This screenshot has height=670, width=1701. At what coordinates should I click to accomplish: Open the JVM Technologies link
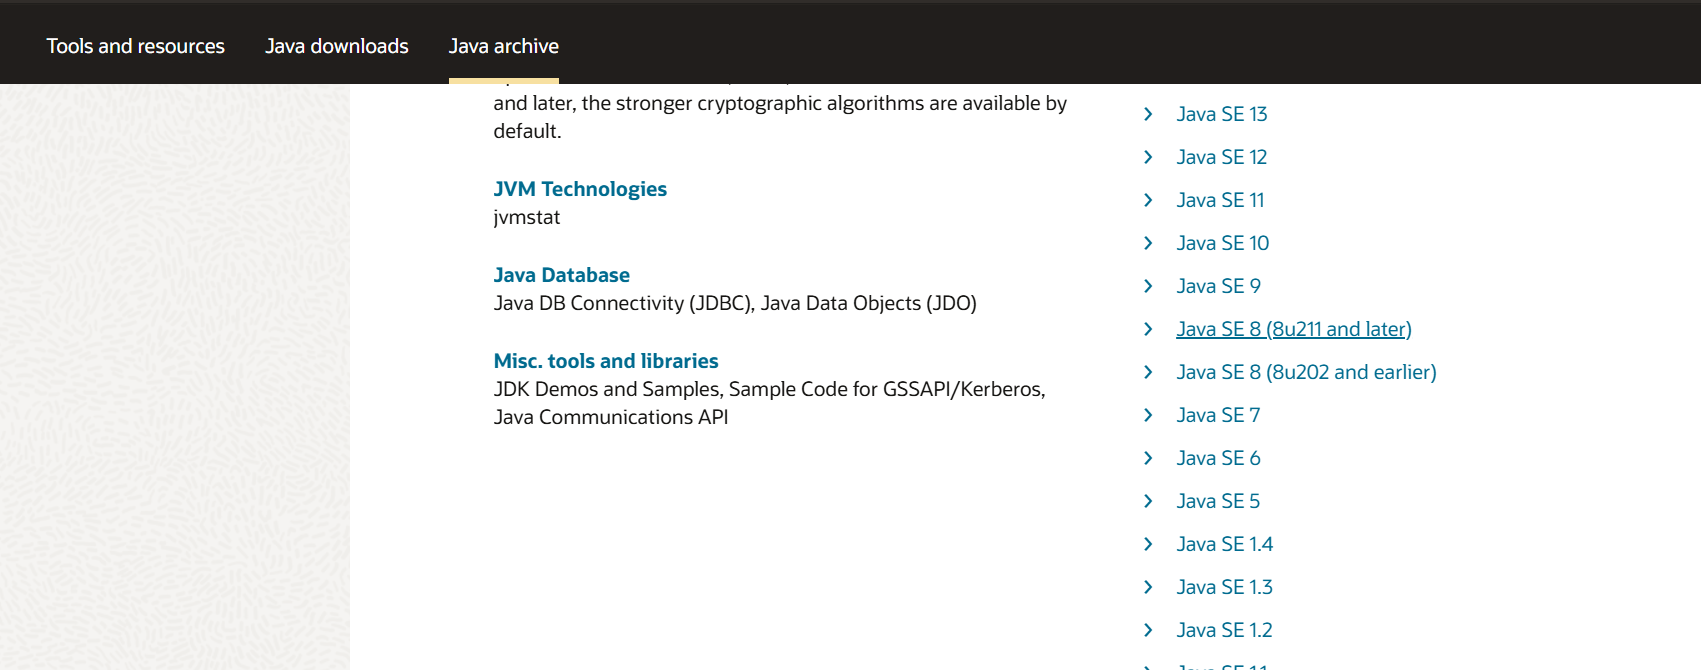(x=580, y=189)
